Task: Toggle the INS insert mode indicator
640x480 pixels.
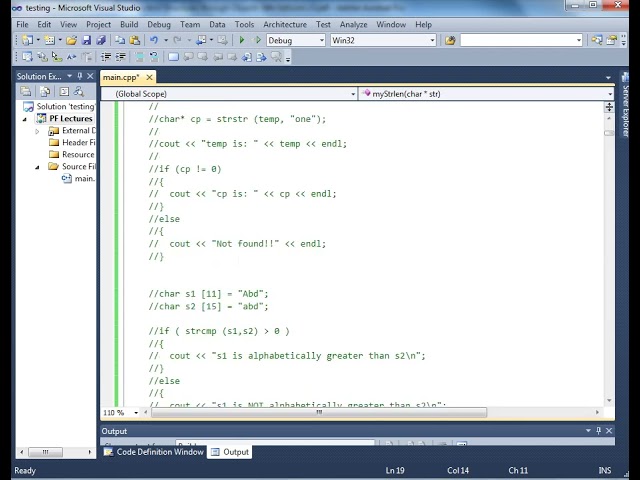Action: (x=605, y=470)
